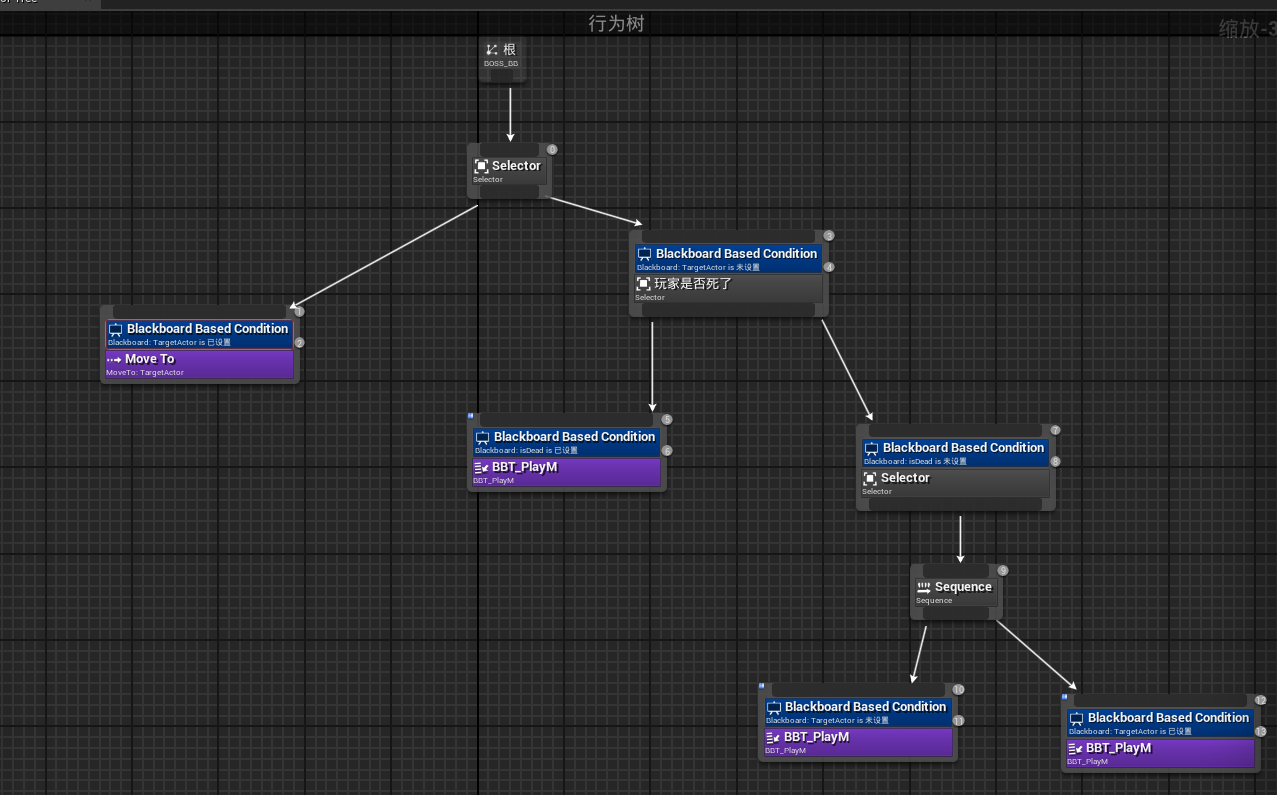Click the blackboard icon on the isDead 已设置 decorator
The height and width of the screenshot is (795, 1277).
point(482,437)
